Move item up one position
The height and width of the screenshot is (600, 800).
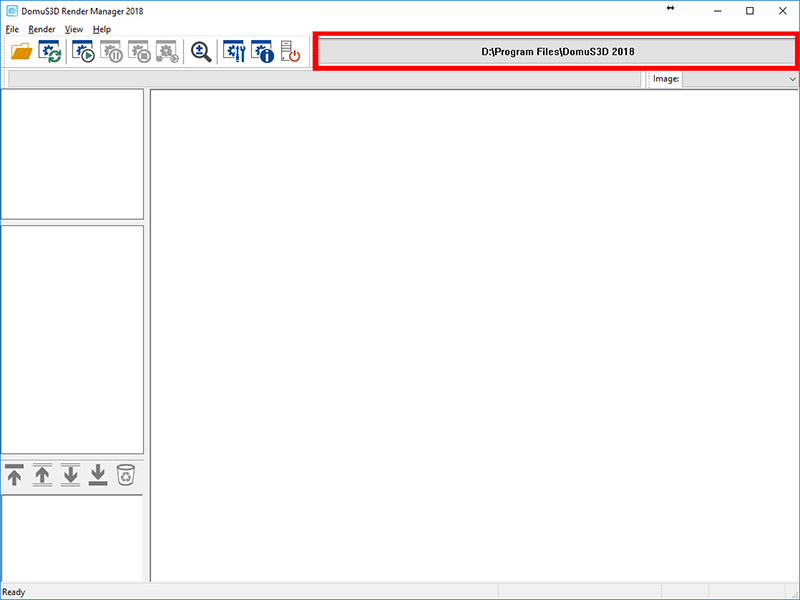42,475
